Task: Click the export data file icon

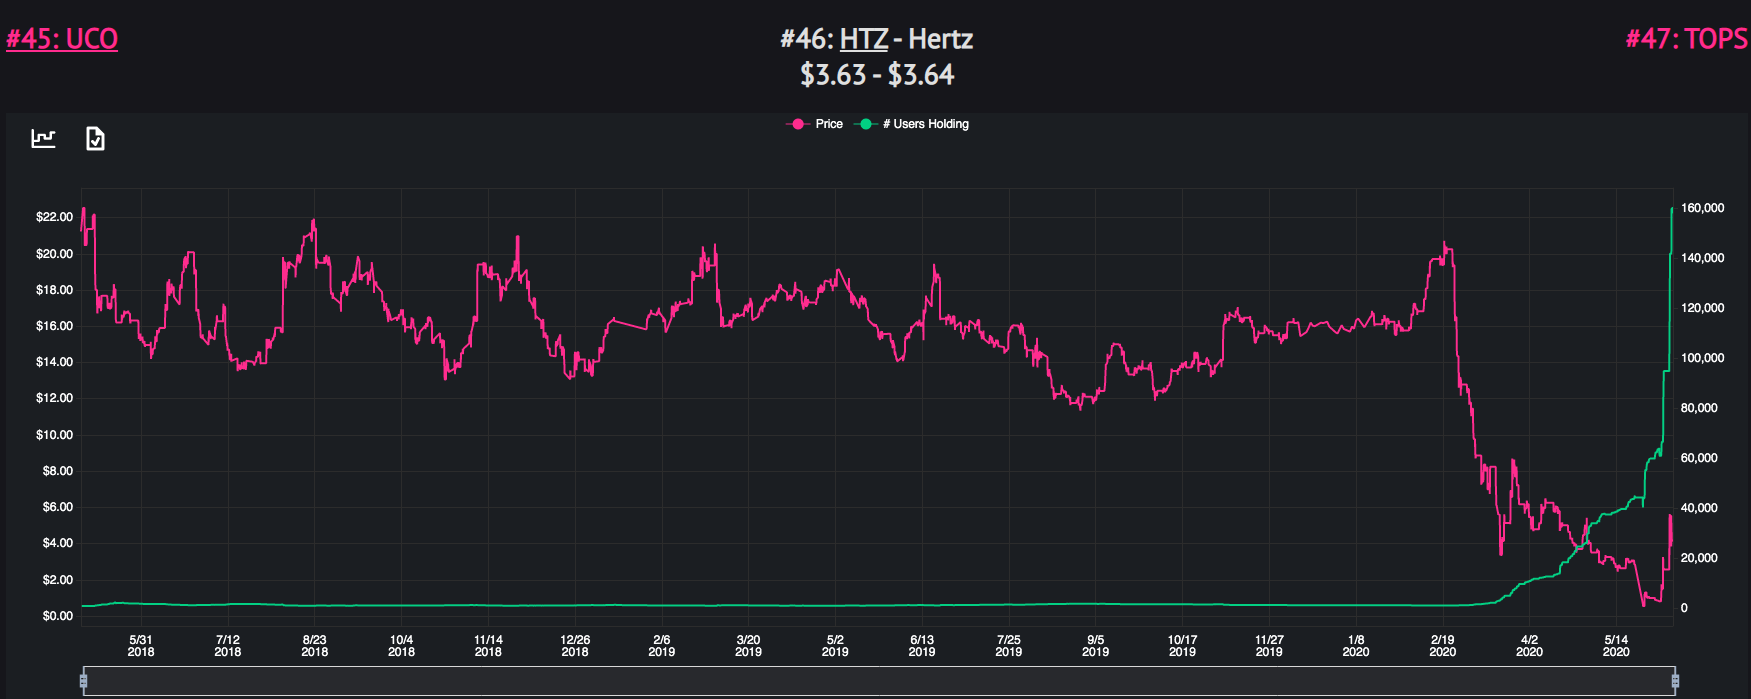Action: (x=95, y=138)
